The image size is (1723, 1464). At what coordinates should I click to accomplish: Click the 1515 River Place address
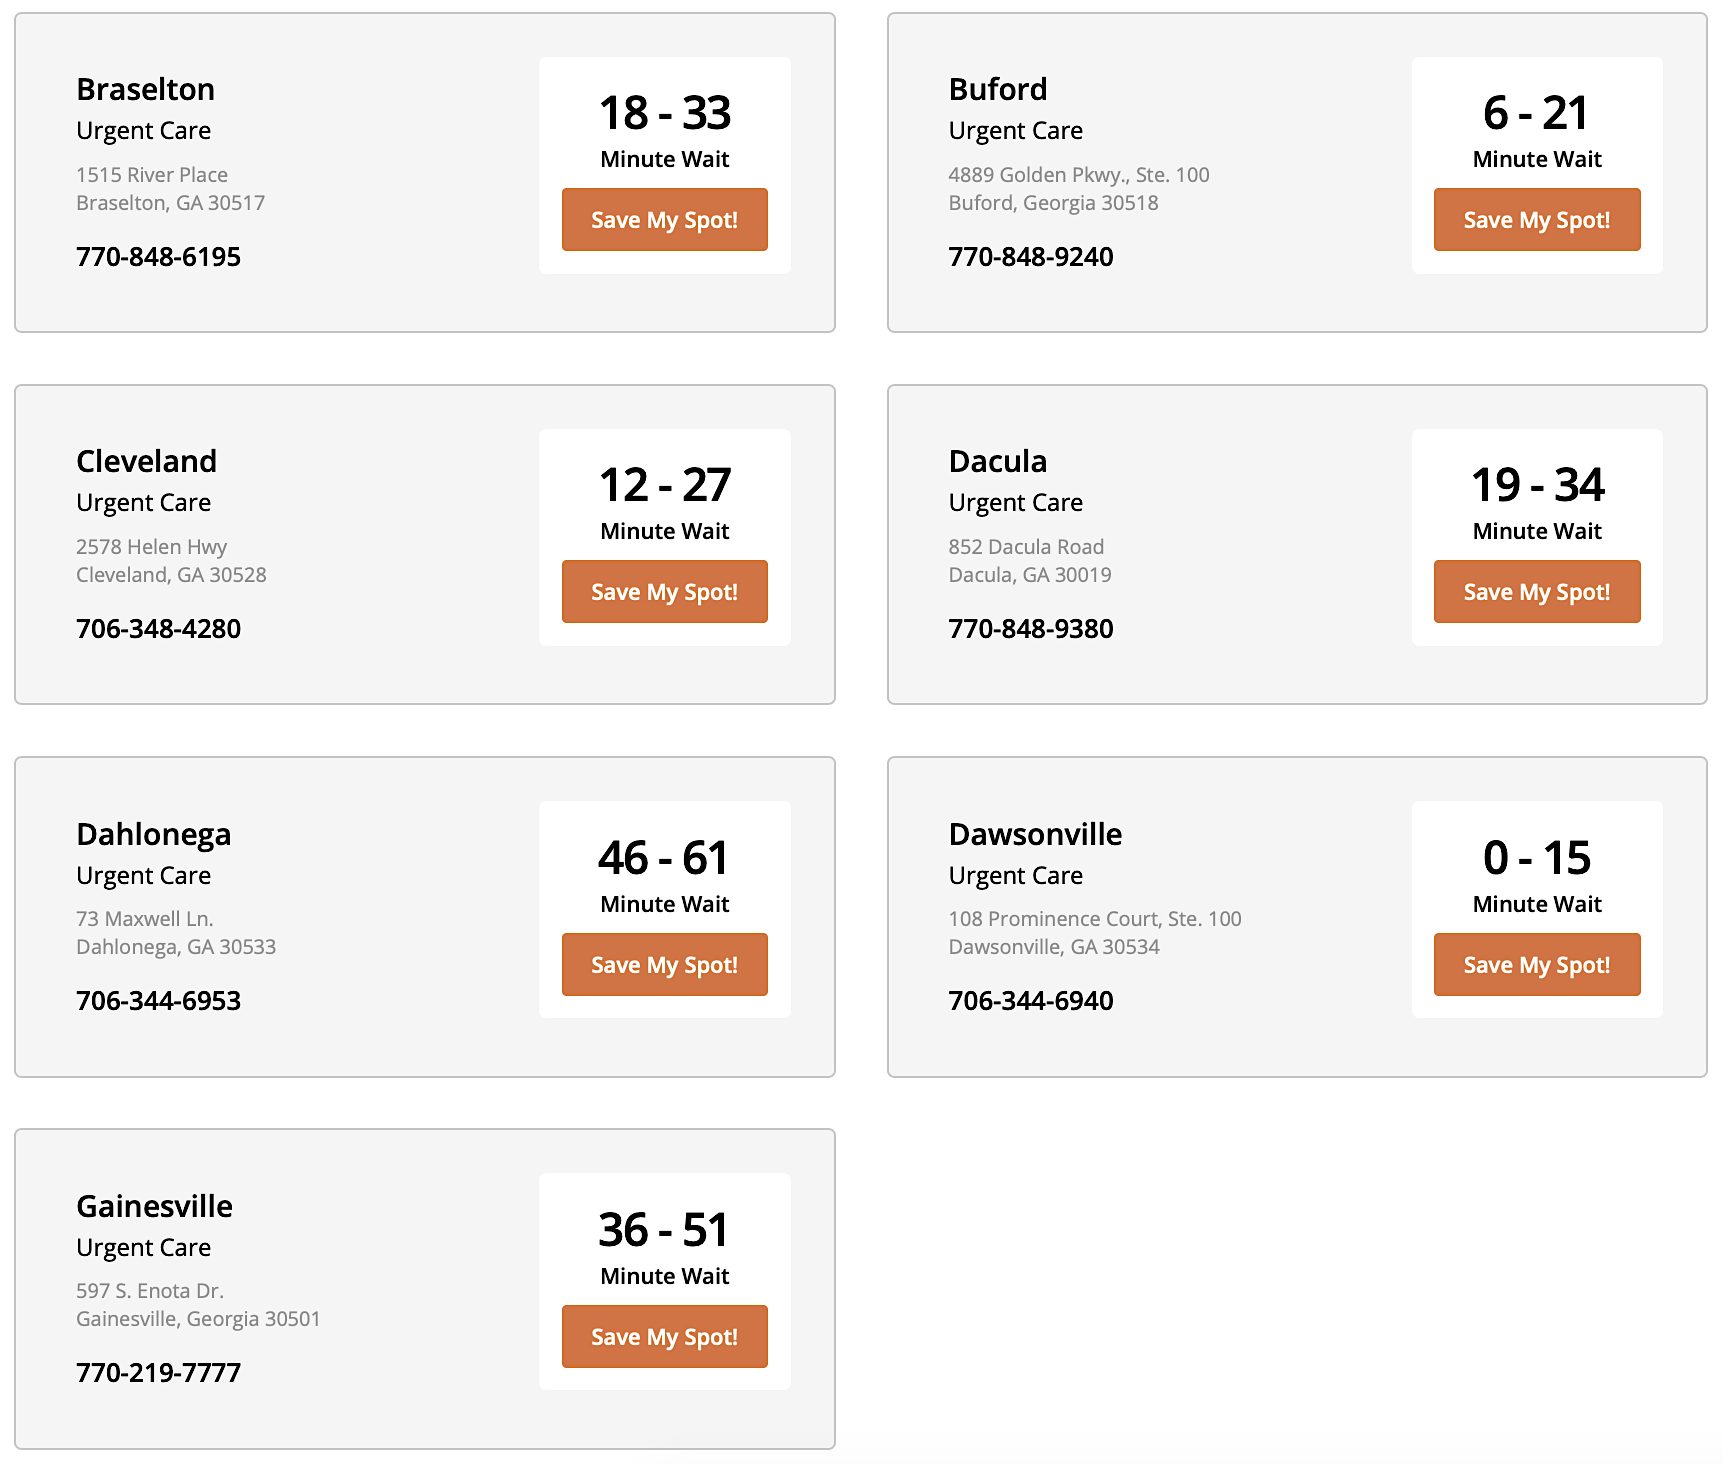pyautogui.click(x=152, y=175)
